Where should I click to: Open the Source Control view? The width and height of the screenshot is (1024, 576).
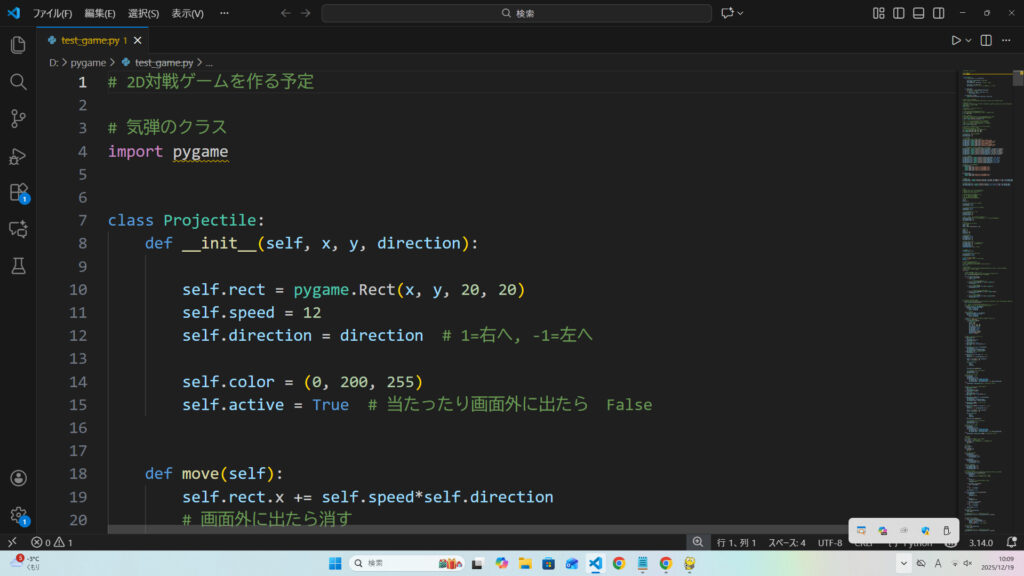point(17,119)
